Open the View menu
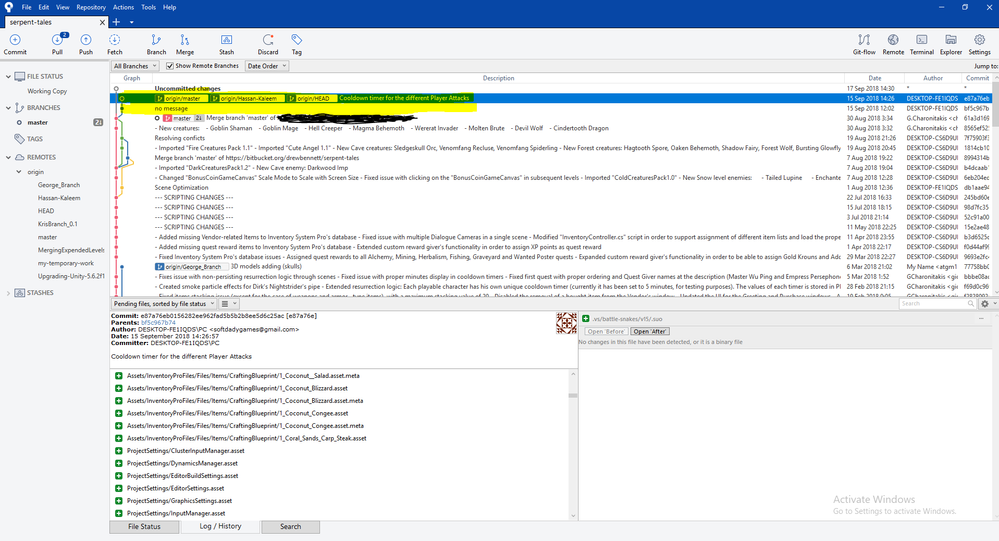999x541 pixels. tap(62, 8)
